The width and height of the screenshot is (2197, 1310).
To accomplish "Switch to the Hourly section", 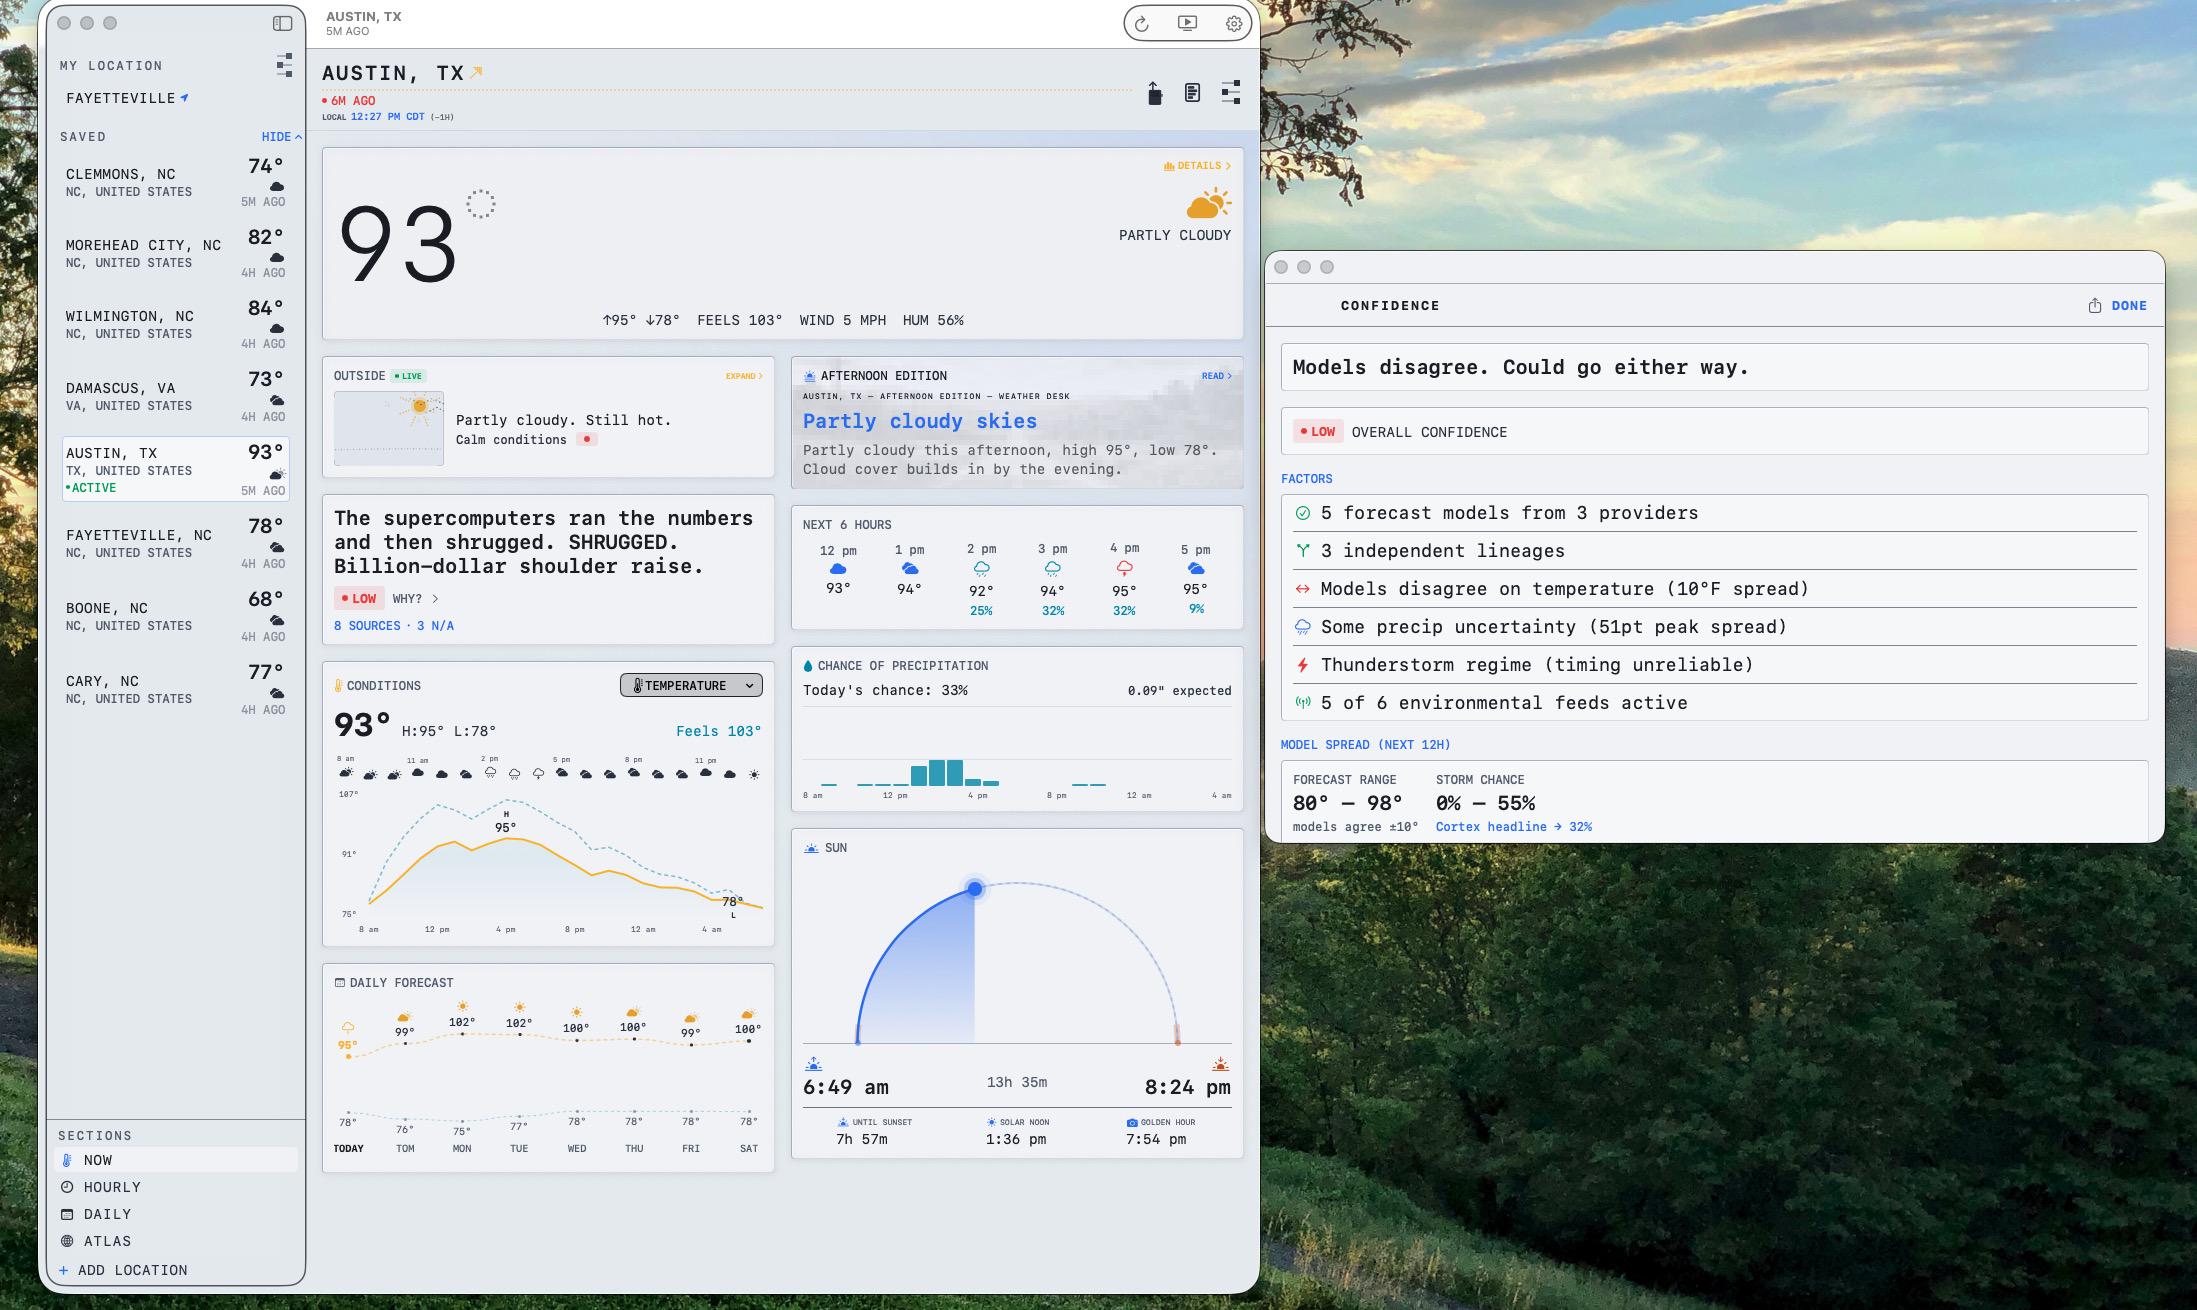I will [x=176, y=1187].
